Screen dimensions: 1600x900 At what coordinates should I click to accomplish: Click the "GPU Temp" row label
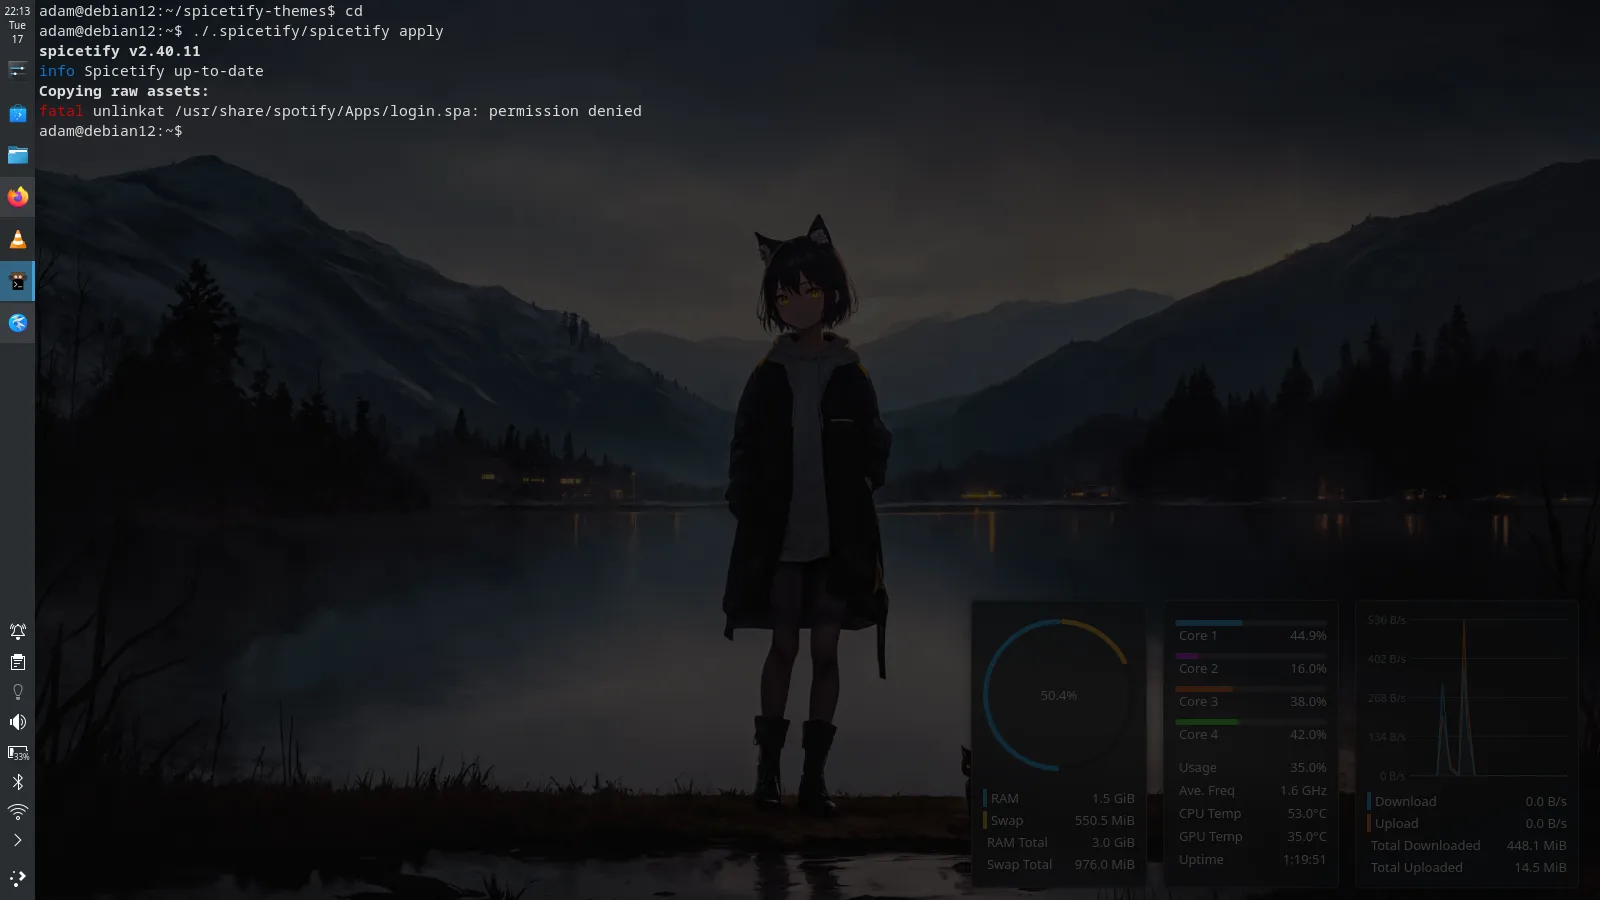tap(1211, 836)
